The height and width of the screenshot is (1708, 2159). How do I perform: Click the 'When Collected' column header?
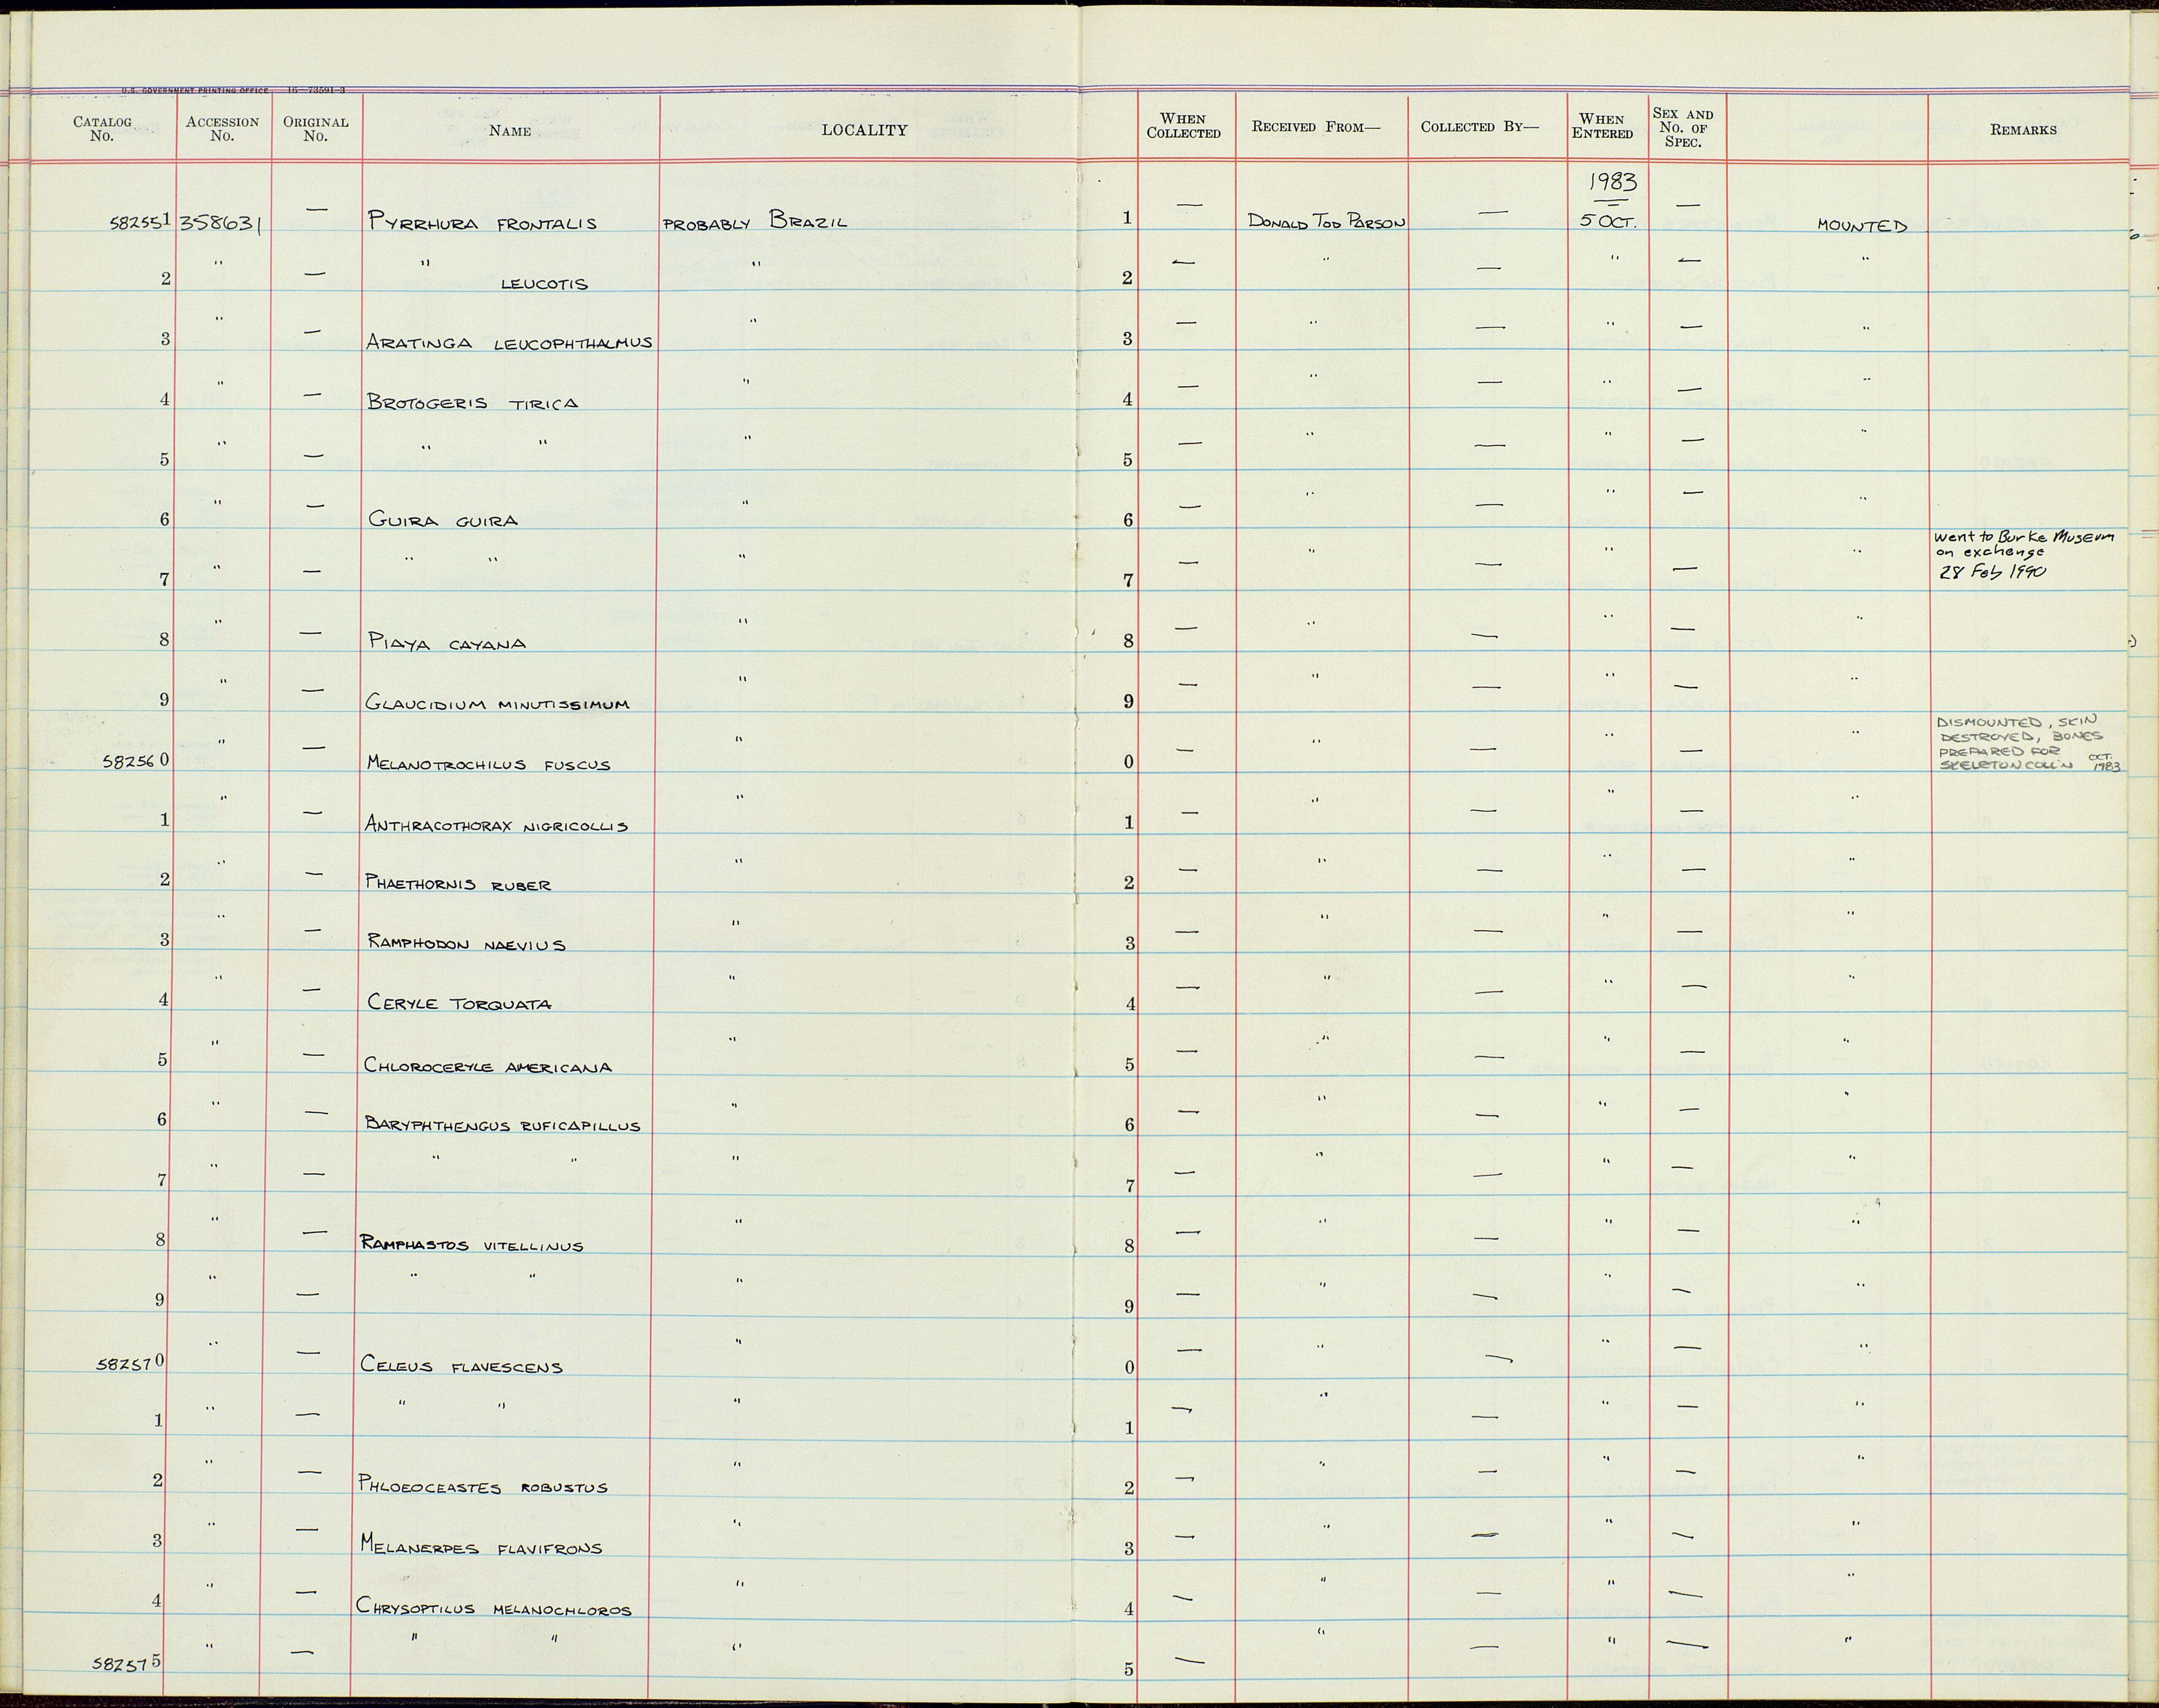1183,126
